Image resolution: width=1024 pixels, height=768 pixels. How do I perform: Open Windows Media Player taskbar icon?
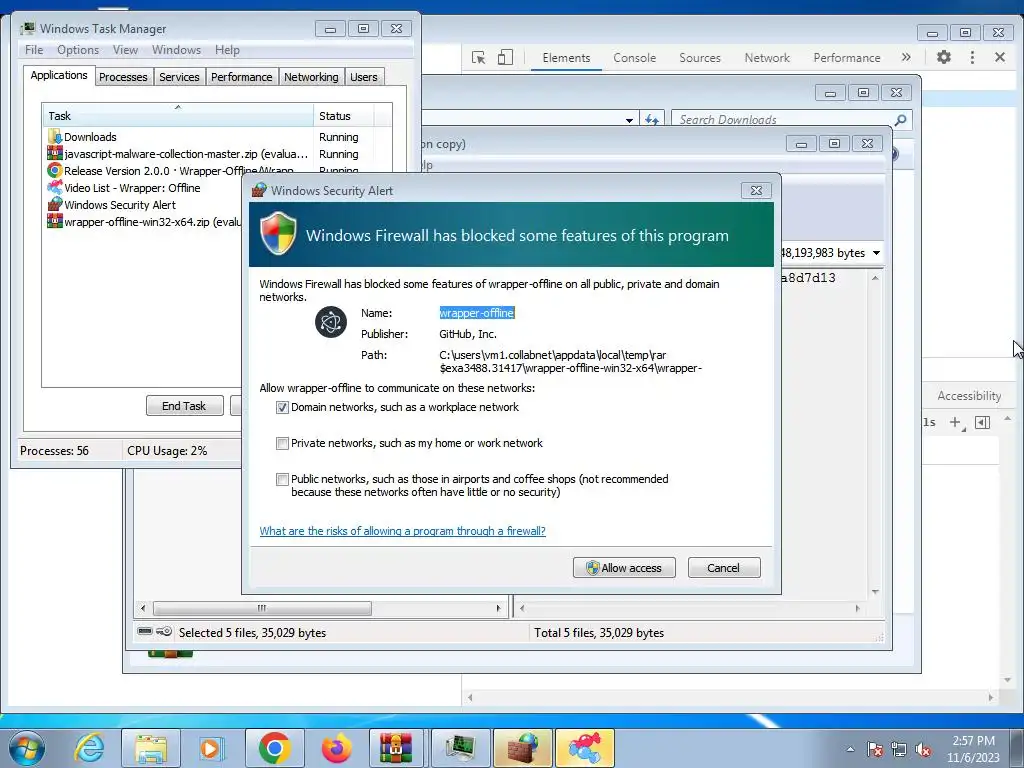tap(211, 748)
